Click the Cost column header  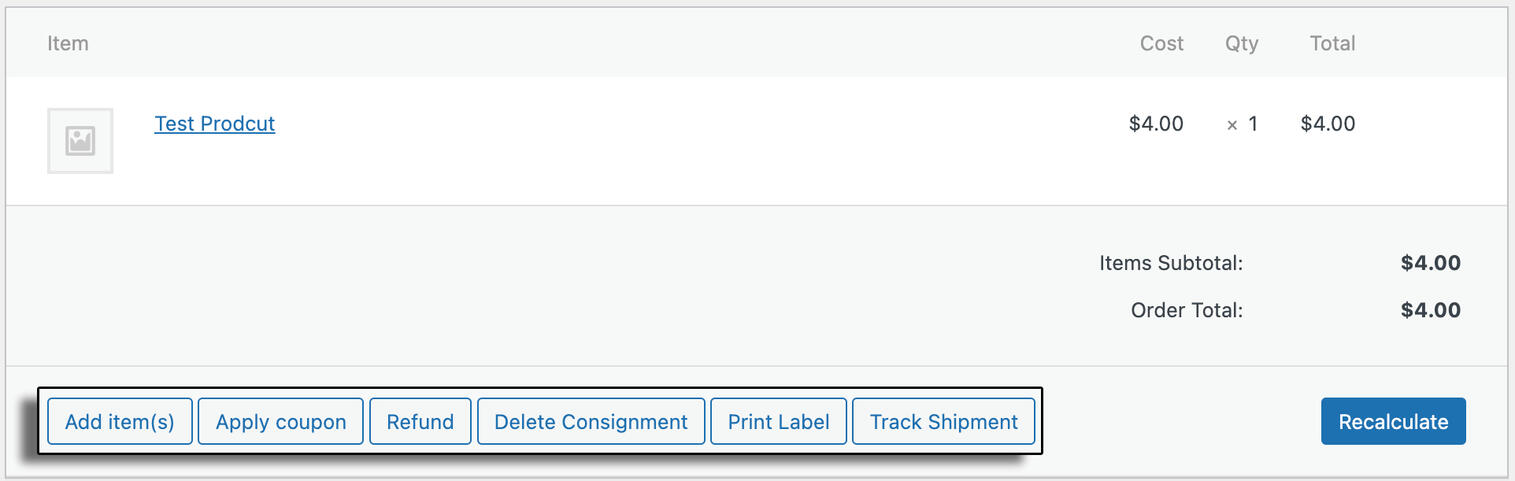point(1161,44)
